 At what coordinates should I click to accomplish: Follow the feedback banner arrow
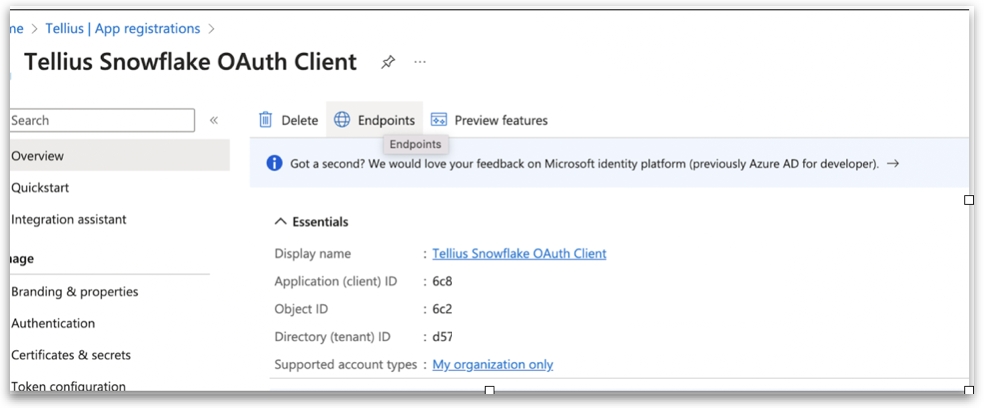point(893,163)
